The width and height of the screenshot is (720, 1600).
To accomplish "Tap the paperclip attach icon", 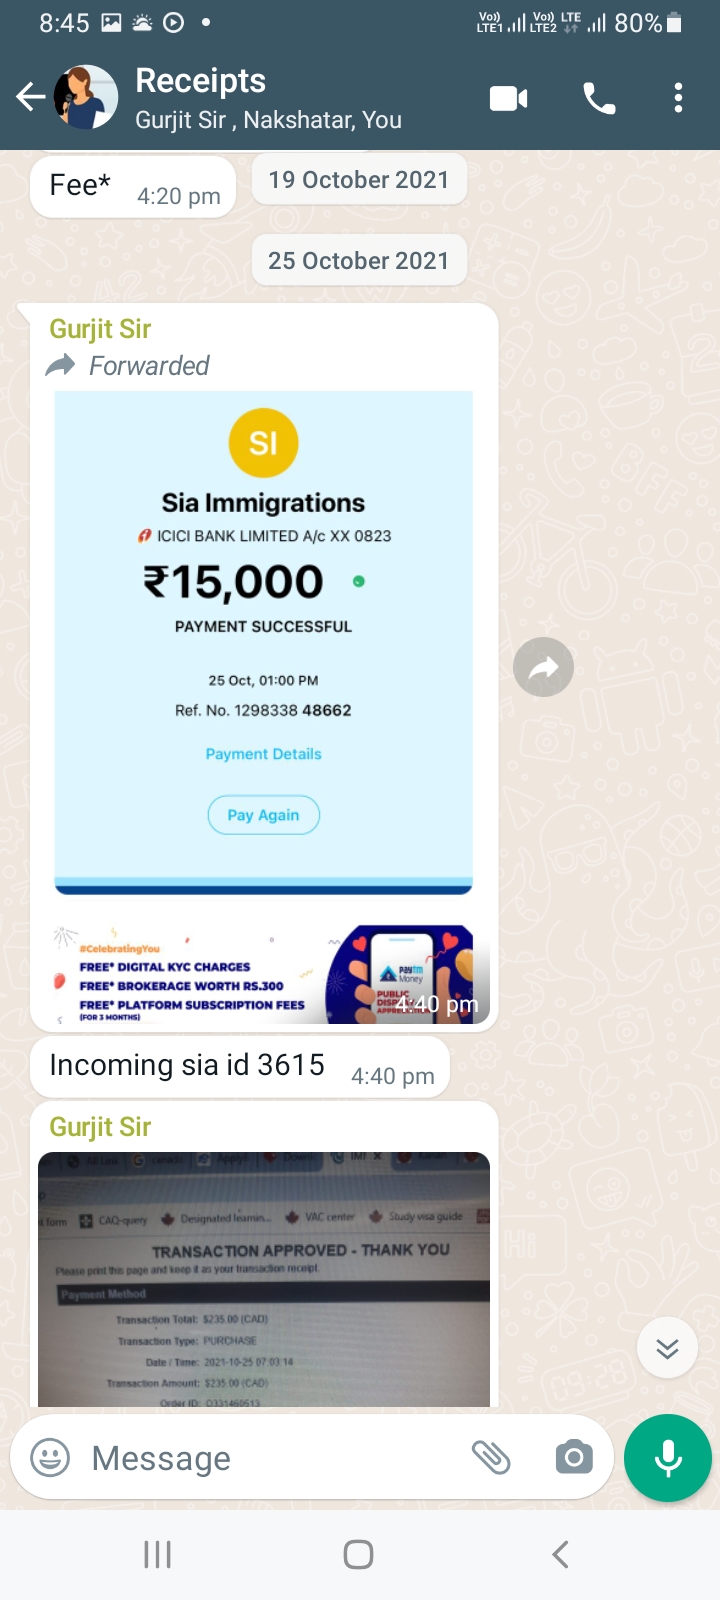I will 491,1458.
